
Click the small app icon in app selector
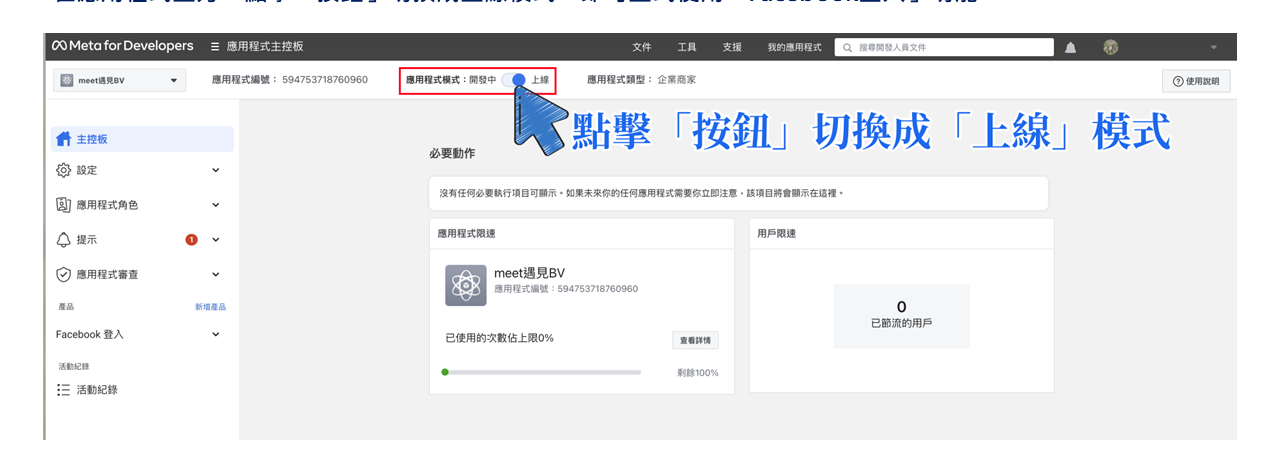(67, 81)
